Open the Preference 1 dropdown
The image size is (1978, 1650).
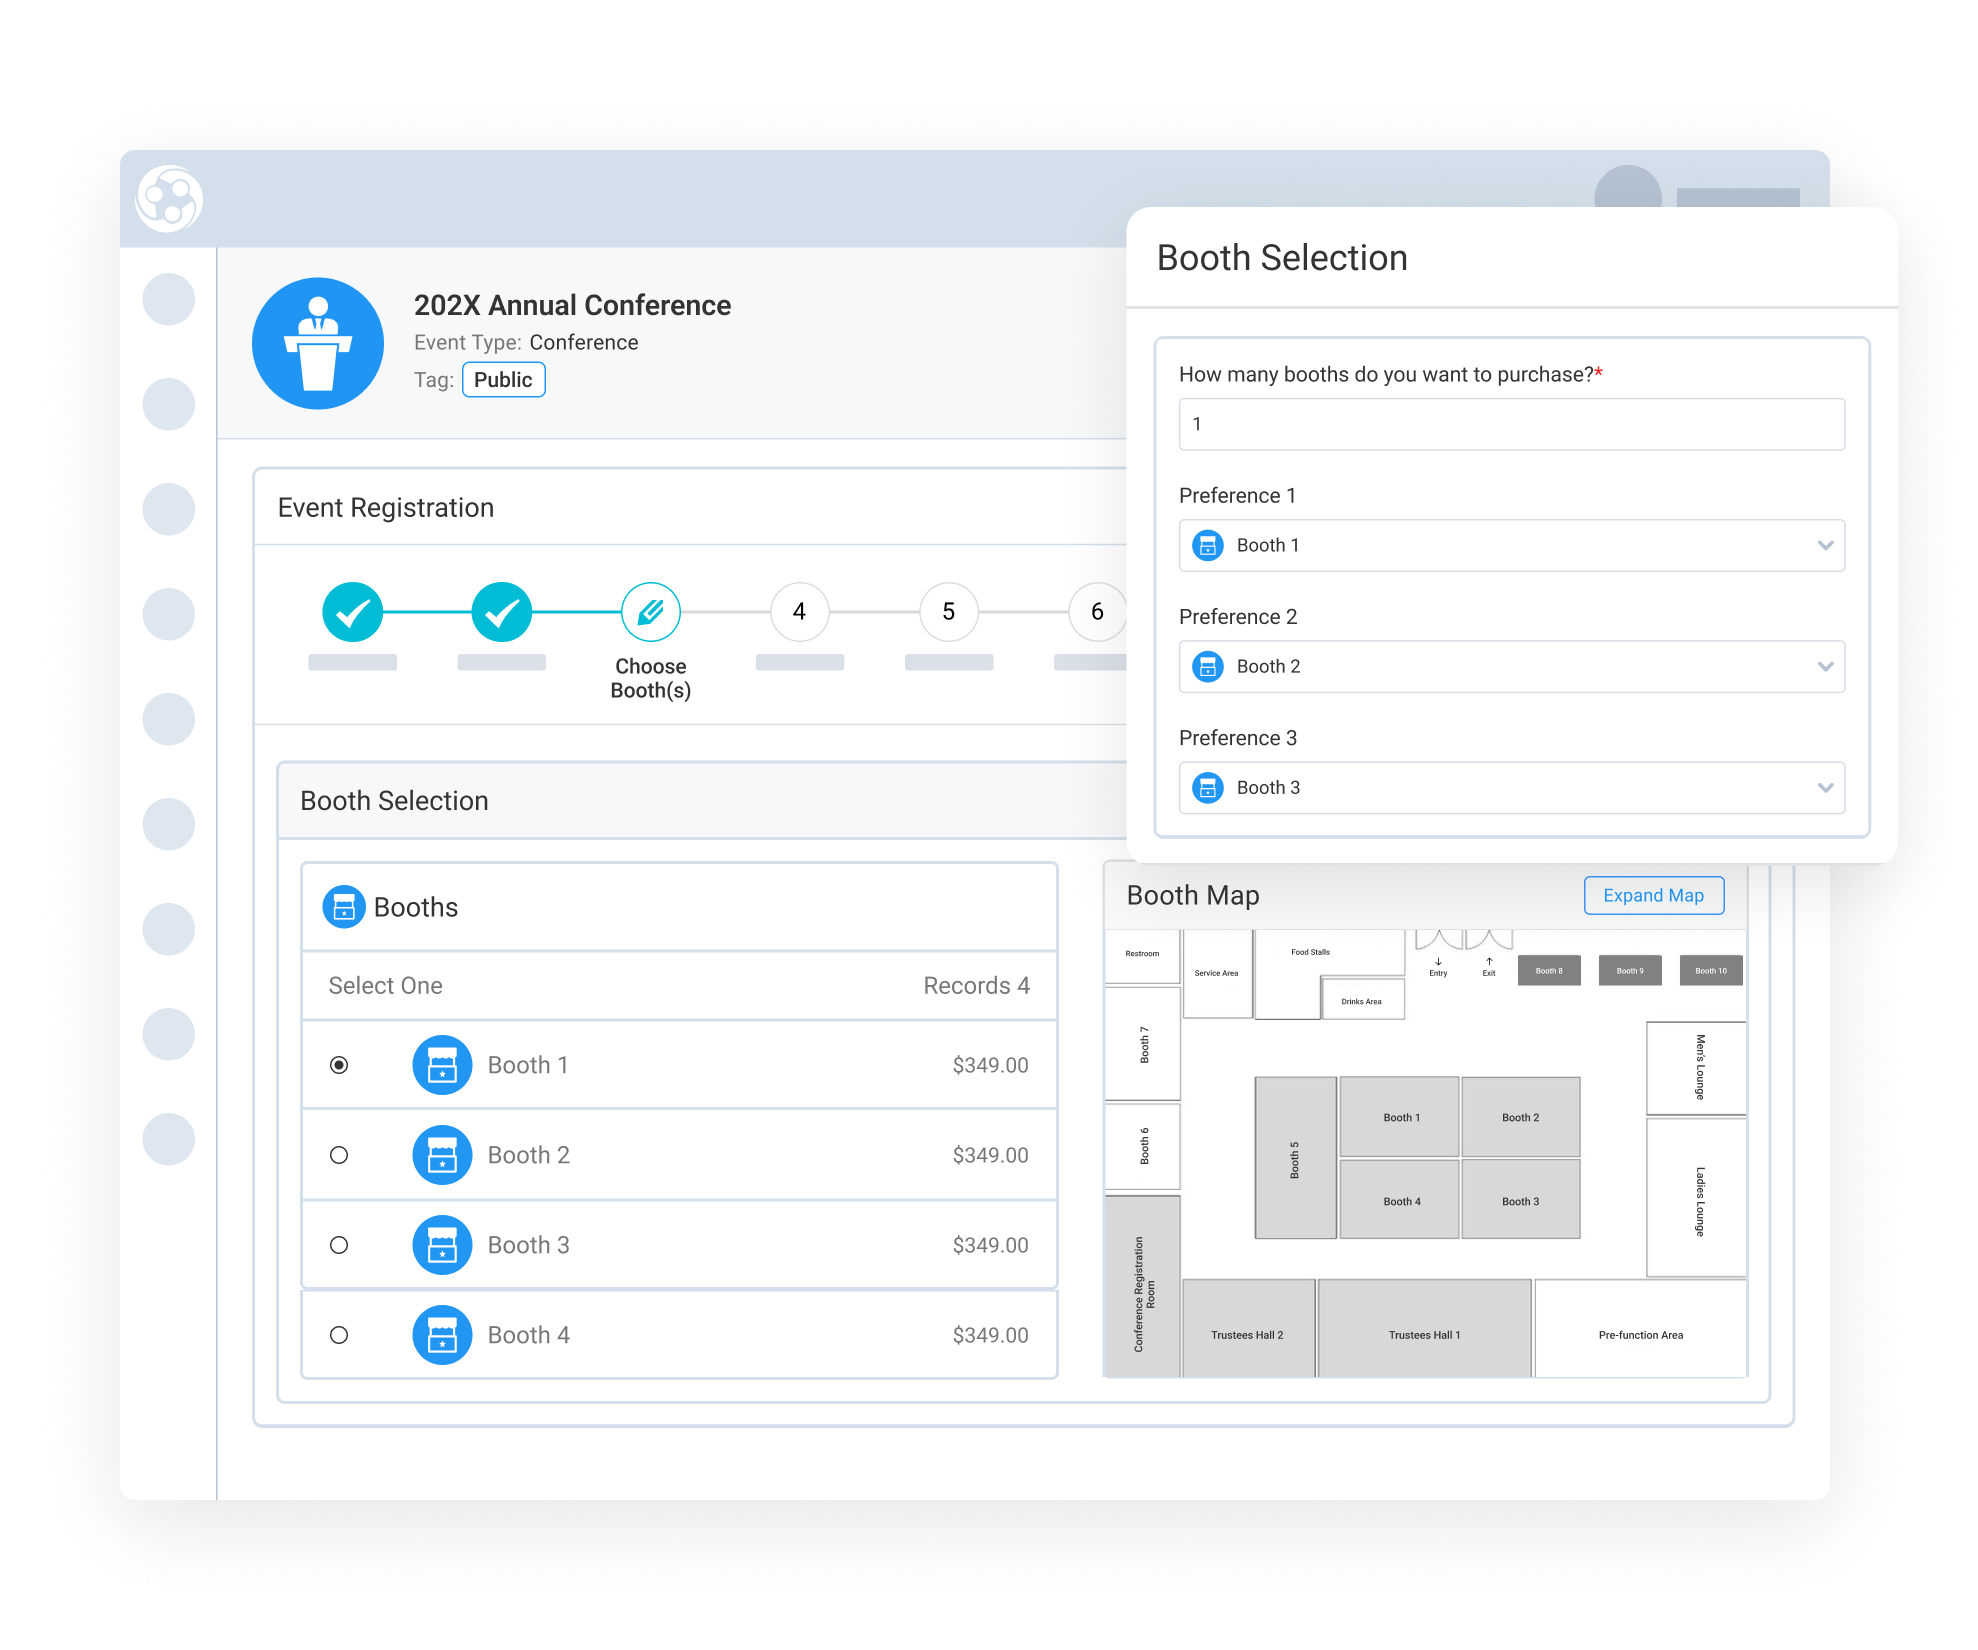[x=1511, y=545]
